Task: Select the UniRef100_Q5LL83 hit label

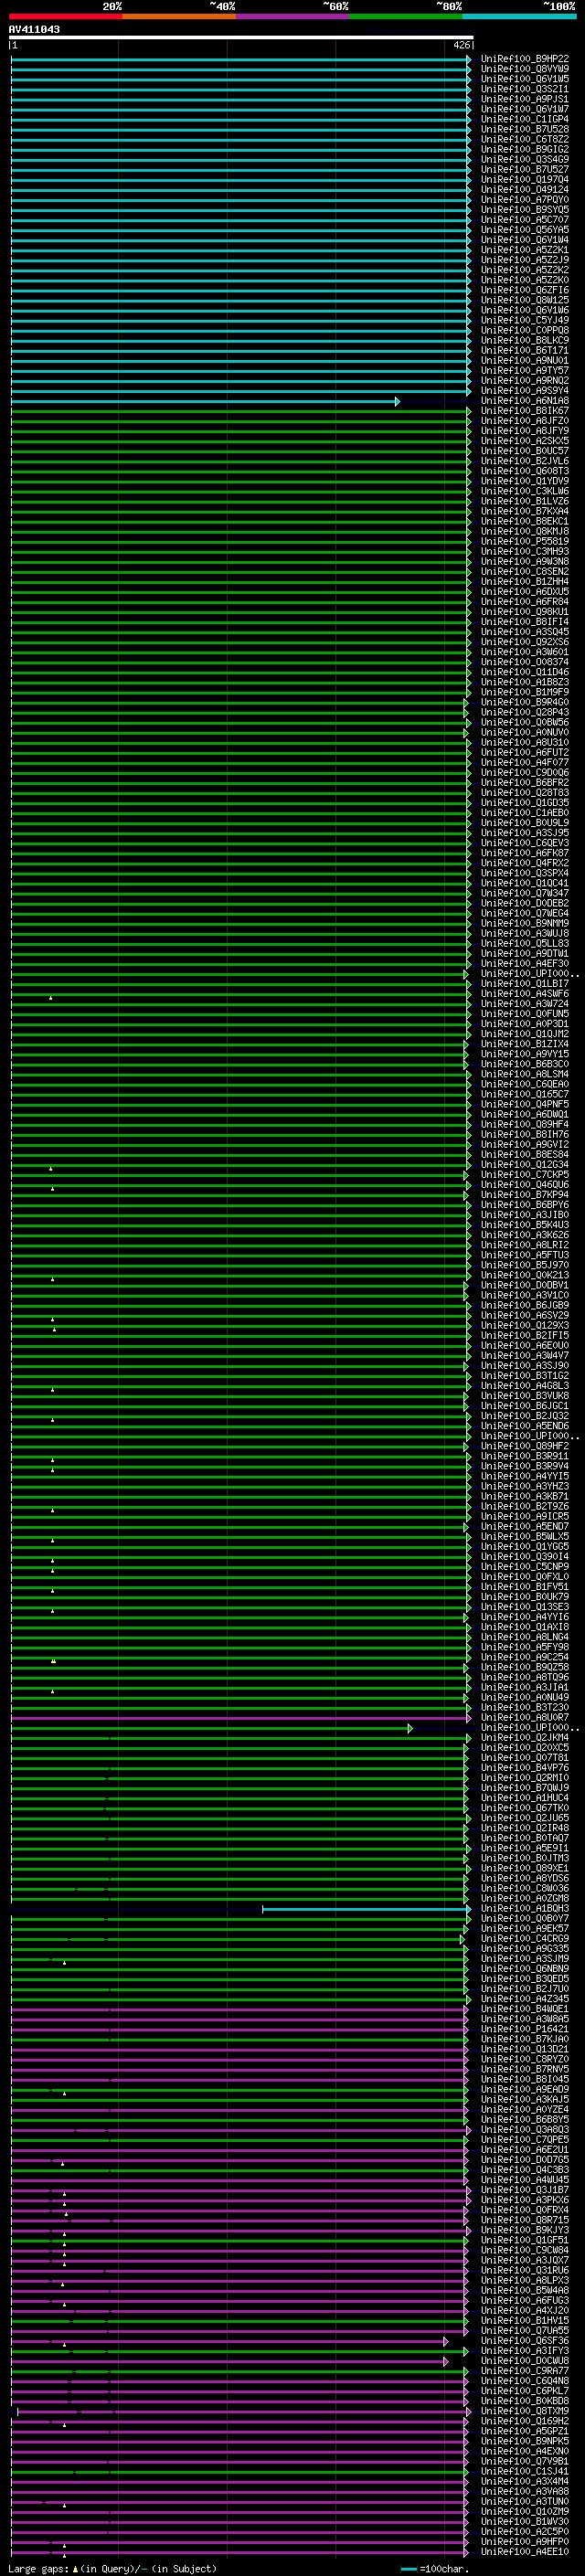Action: 525,943
